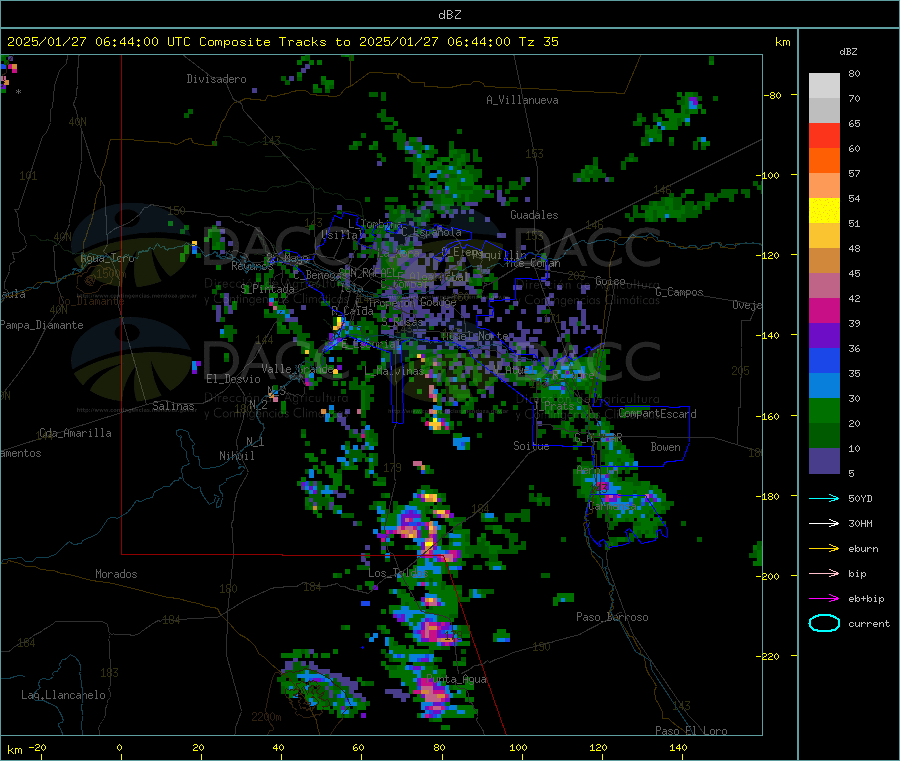Click the 'Composite Tracks' timestamp header line
The width and height of the screenshot is (900, 761).
[282, 42]
